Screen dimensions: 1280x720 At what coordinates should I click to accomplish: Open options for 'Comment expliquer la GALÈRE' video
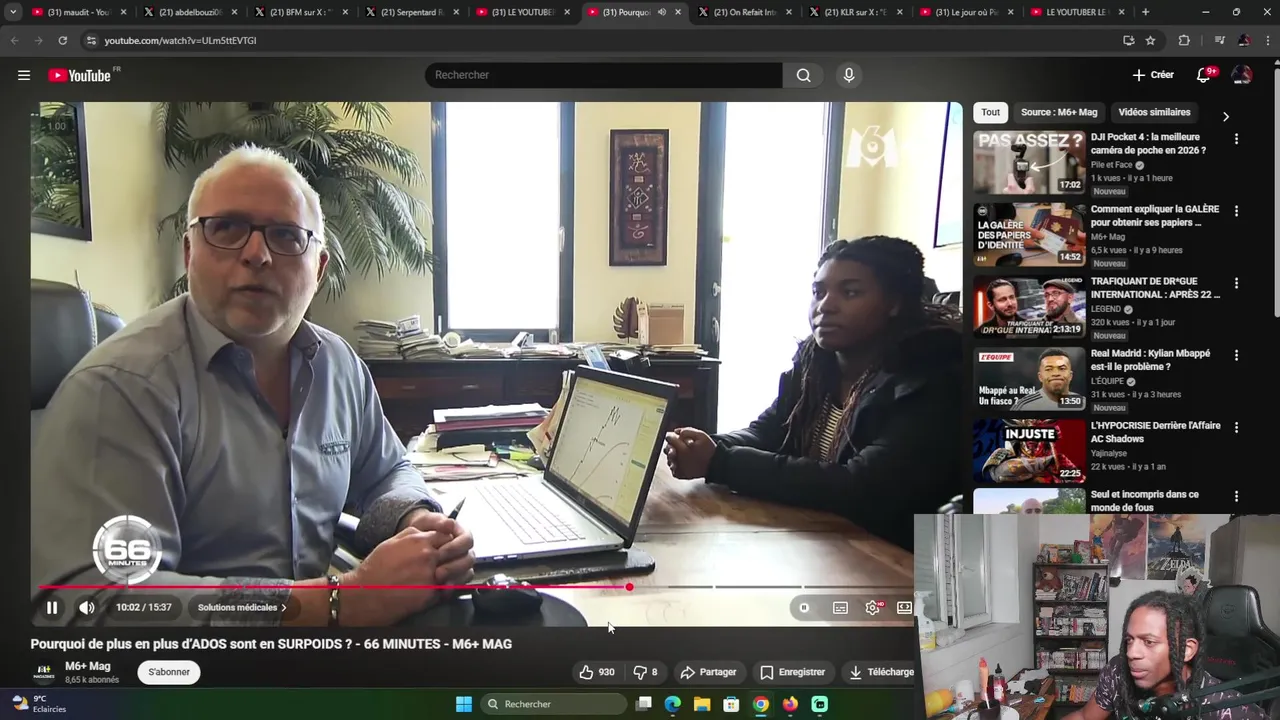(1236, 211)
